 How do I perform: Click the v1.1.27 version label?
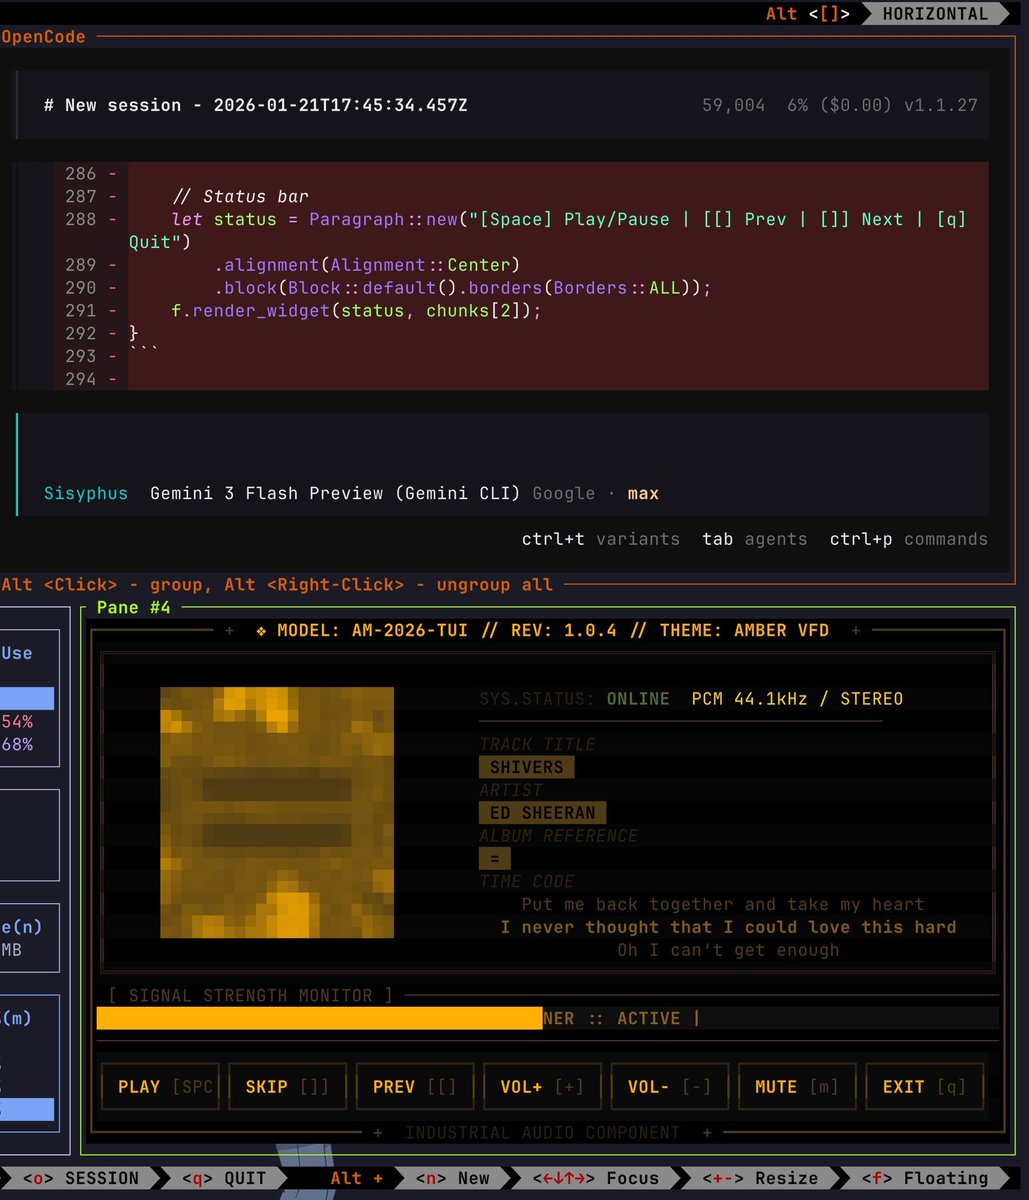[x=941, y=105]
